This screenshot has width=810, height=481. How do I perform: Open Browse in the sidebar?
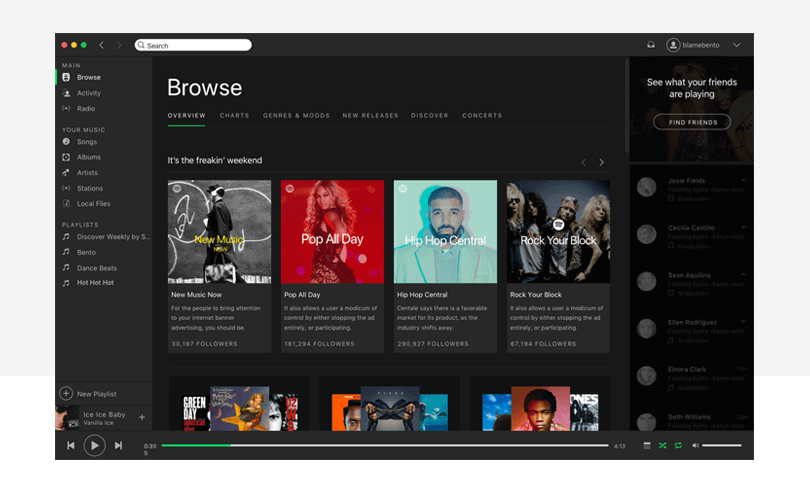[x=88, y=77]
